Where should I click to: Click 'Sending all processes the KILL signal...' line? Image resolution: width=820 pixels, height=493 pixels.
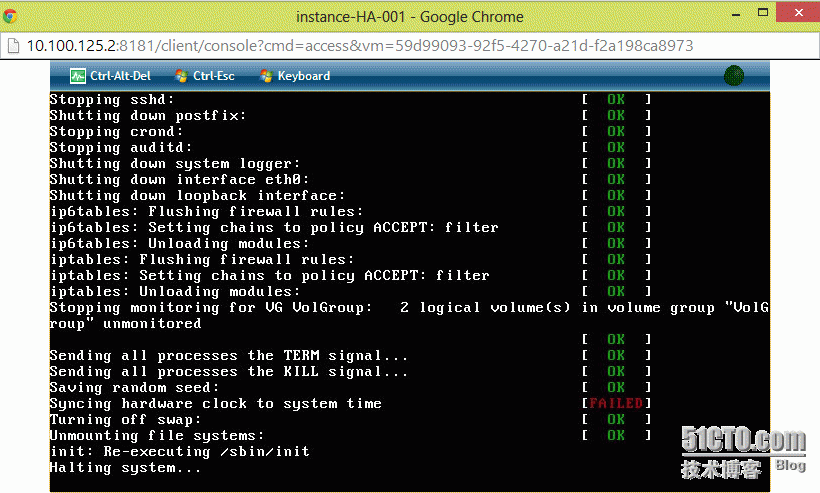(229, 372)
